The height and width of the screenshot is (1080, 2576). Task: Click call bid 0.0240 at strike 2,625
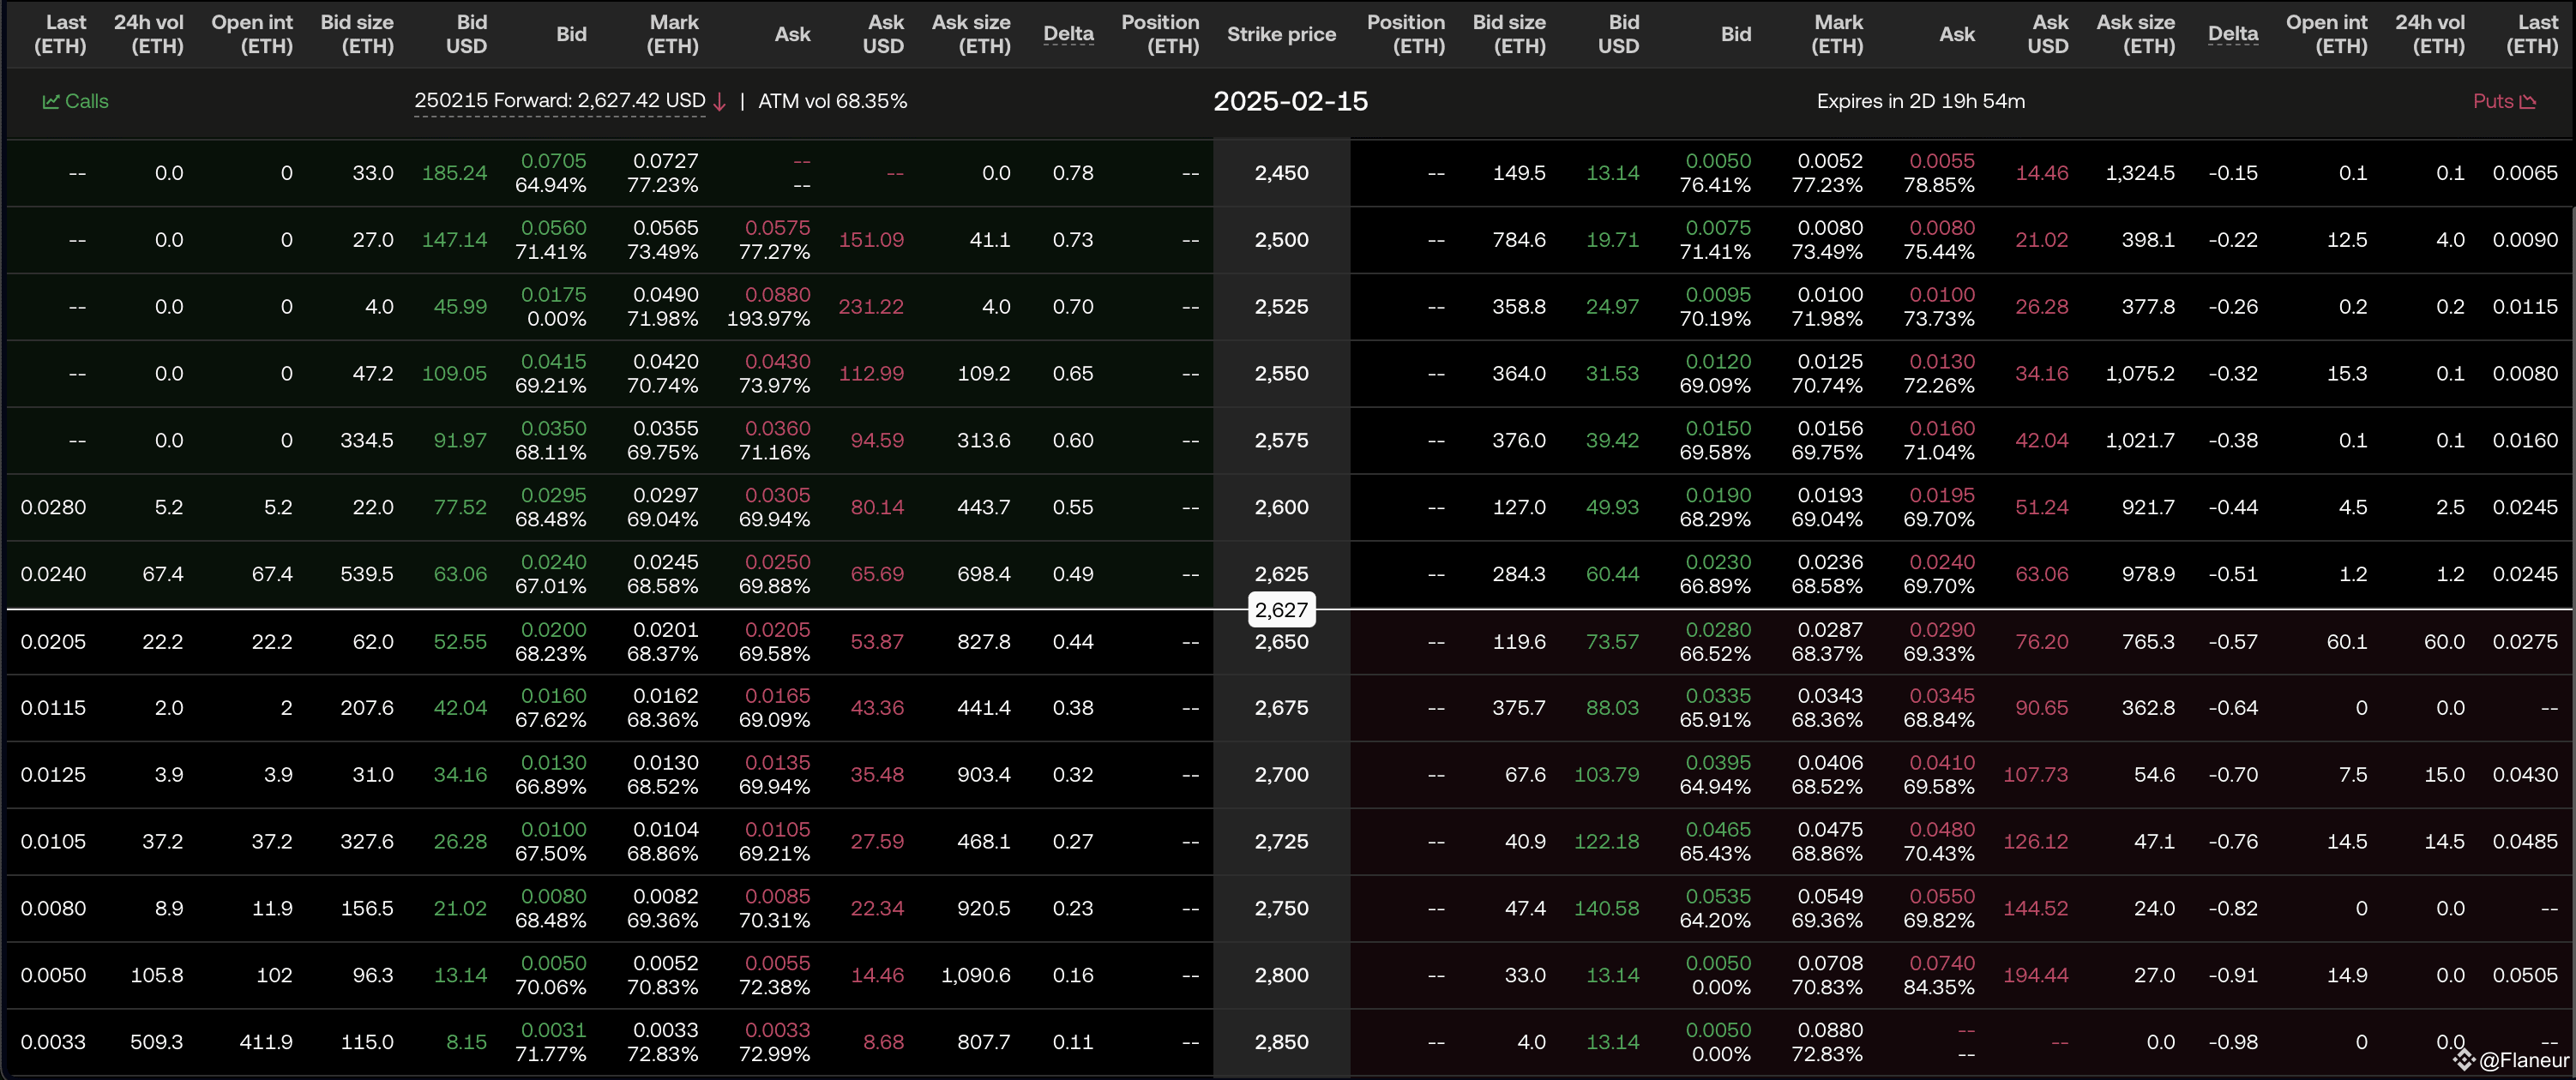click(554, 562)
